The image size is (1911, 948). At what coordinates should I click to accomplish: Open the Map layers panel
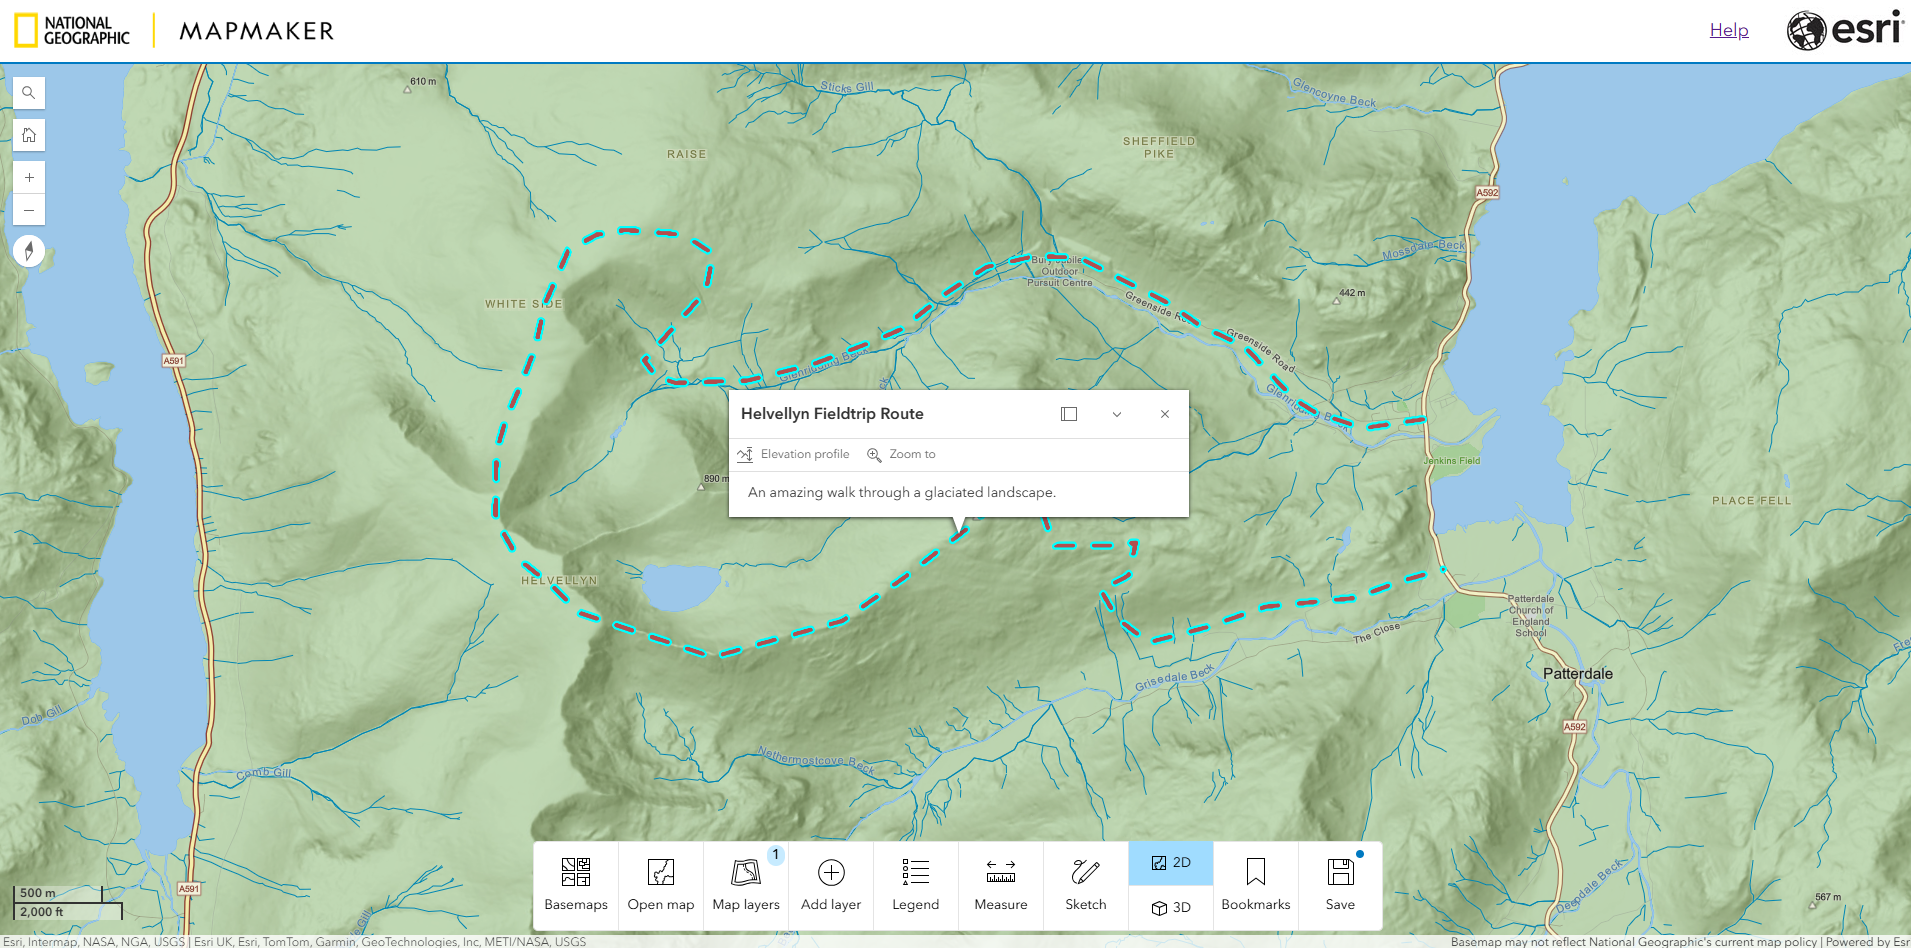coord(745,884)
